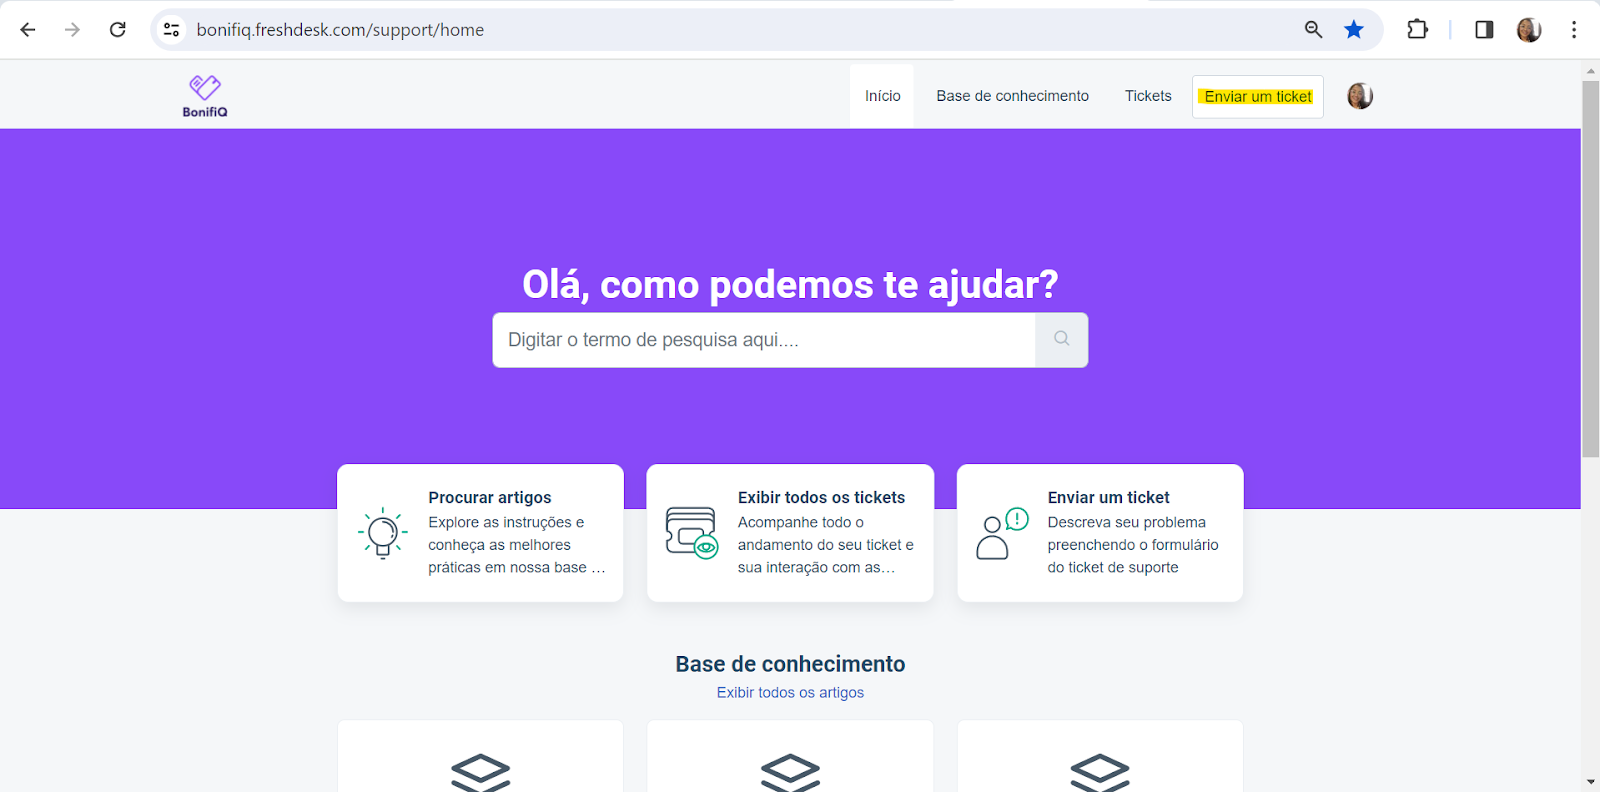Click the page vertical scrollbar thumb

(x=1590, y=269)
